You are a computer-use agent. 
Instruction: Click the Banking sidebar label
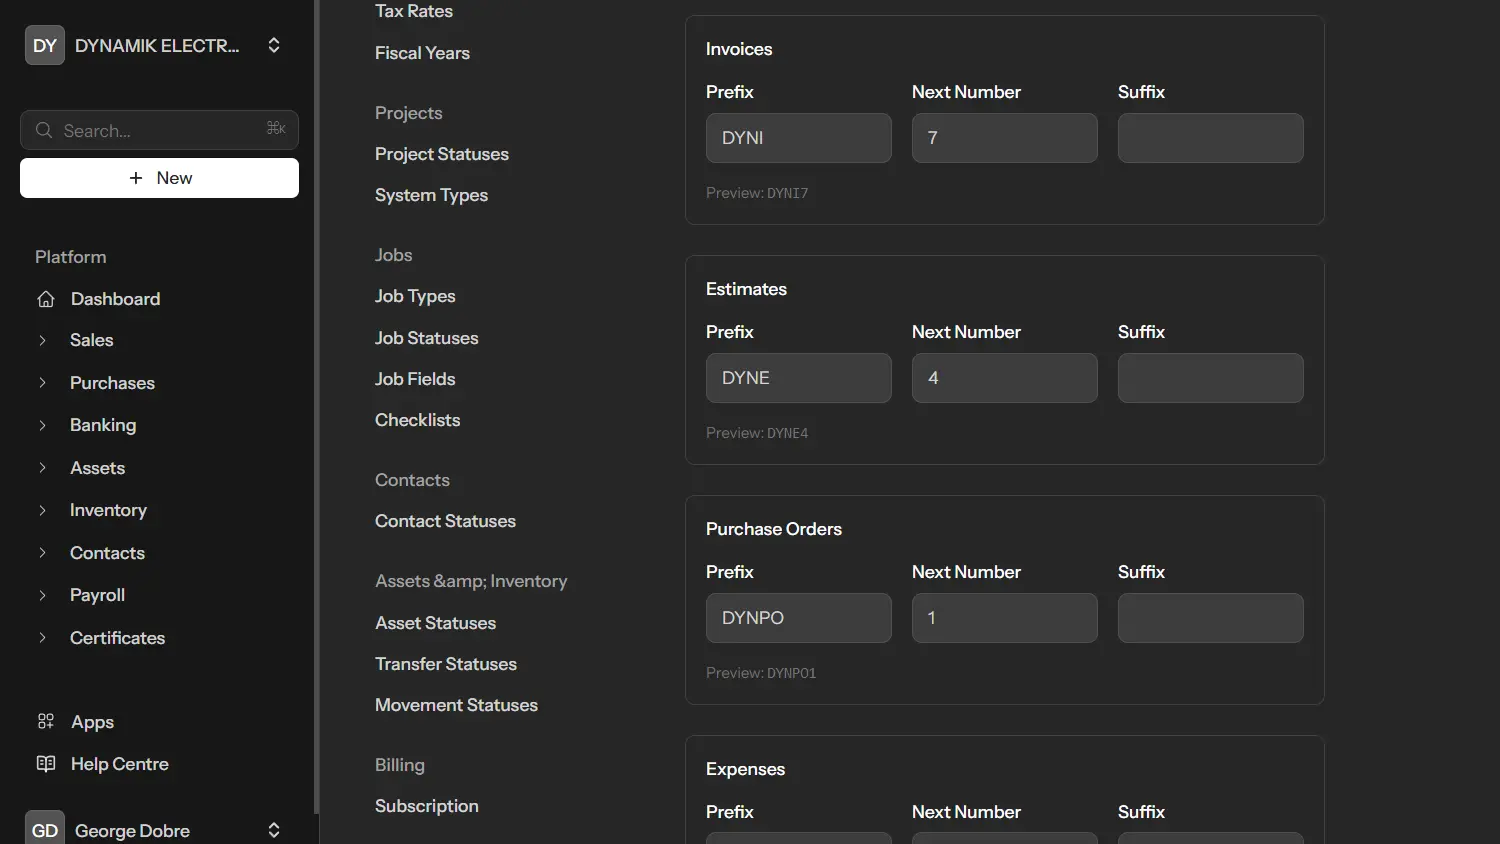[x=103, y=425]
